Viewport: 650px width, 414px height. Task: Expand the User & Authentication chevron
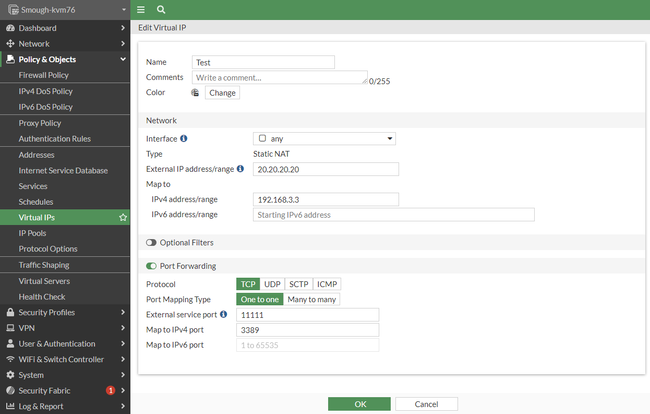[123, 344]
